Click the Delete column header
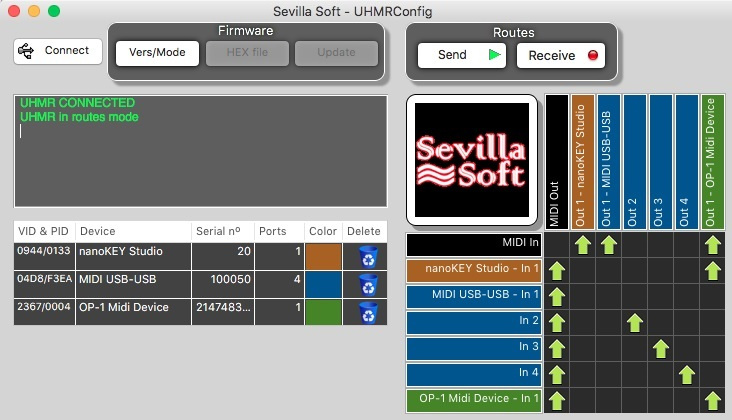The image size is (732, 420). click(x=365, y=231)
